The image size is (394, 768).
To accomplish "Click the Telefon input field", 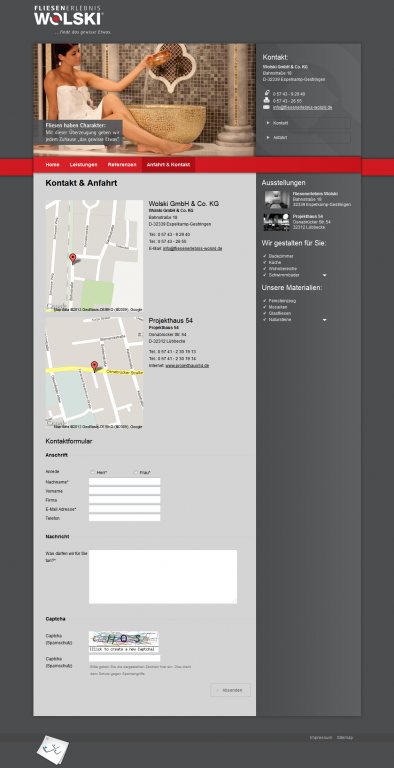I will tap(124, 518).
